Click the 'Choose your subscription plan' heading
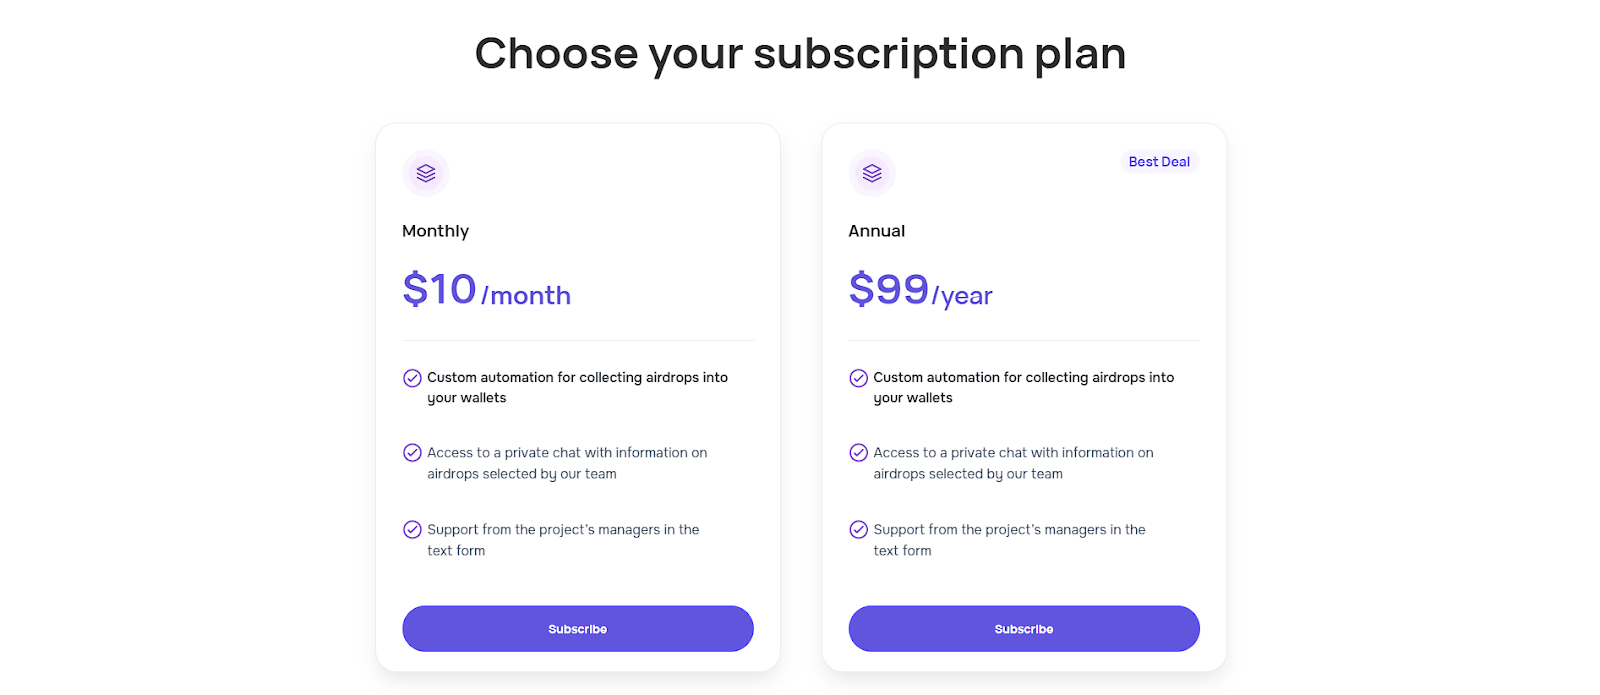 click(x=800, y=54)
